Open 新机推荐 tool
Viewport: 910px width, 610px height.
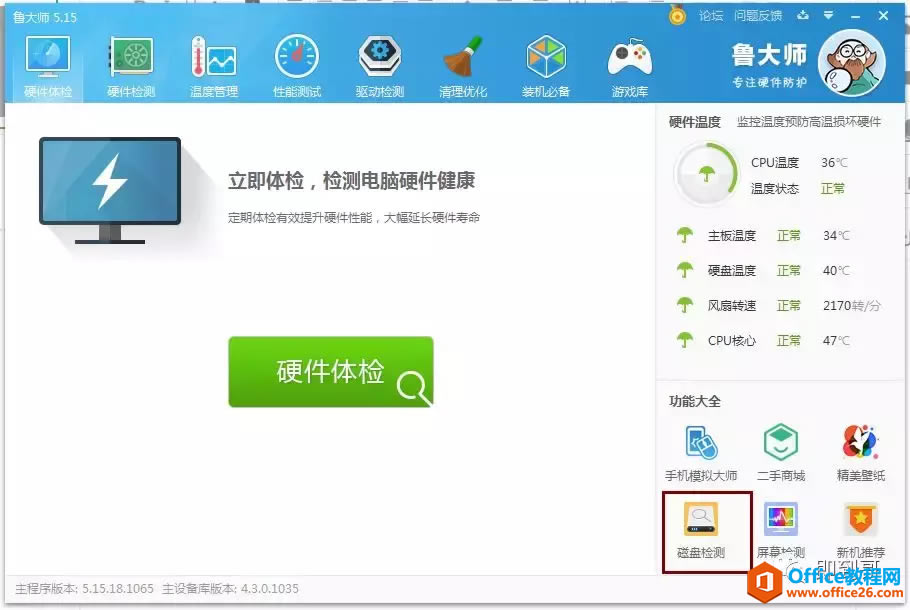click(861, 530)
